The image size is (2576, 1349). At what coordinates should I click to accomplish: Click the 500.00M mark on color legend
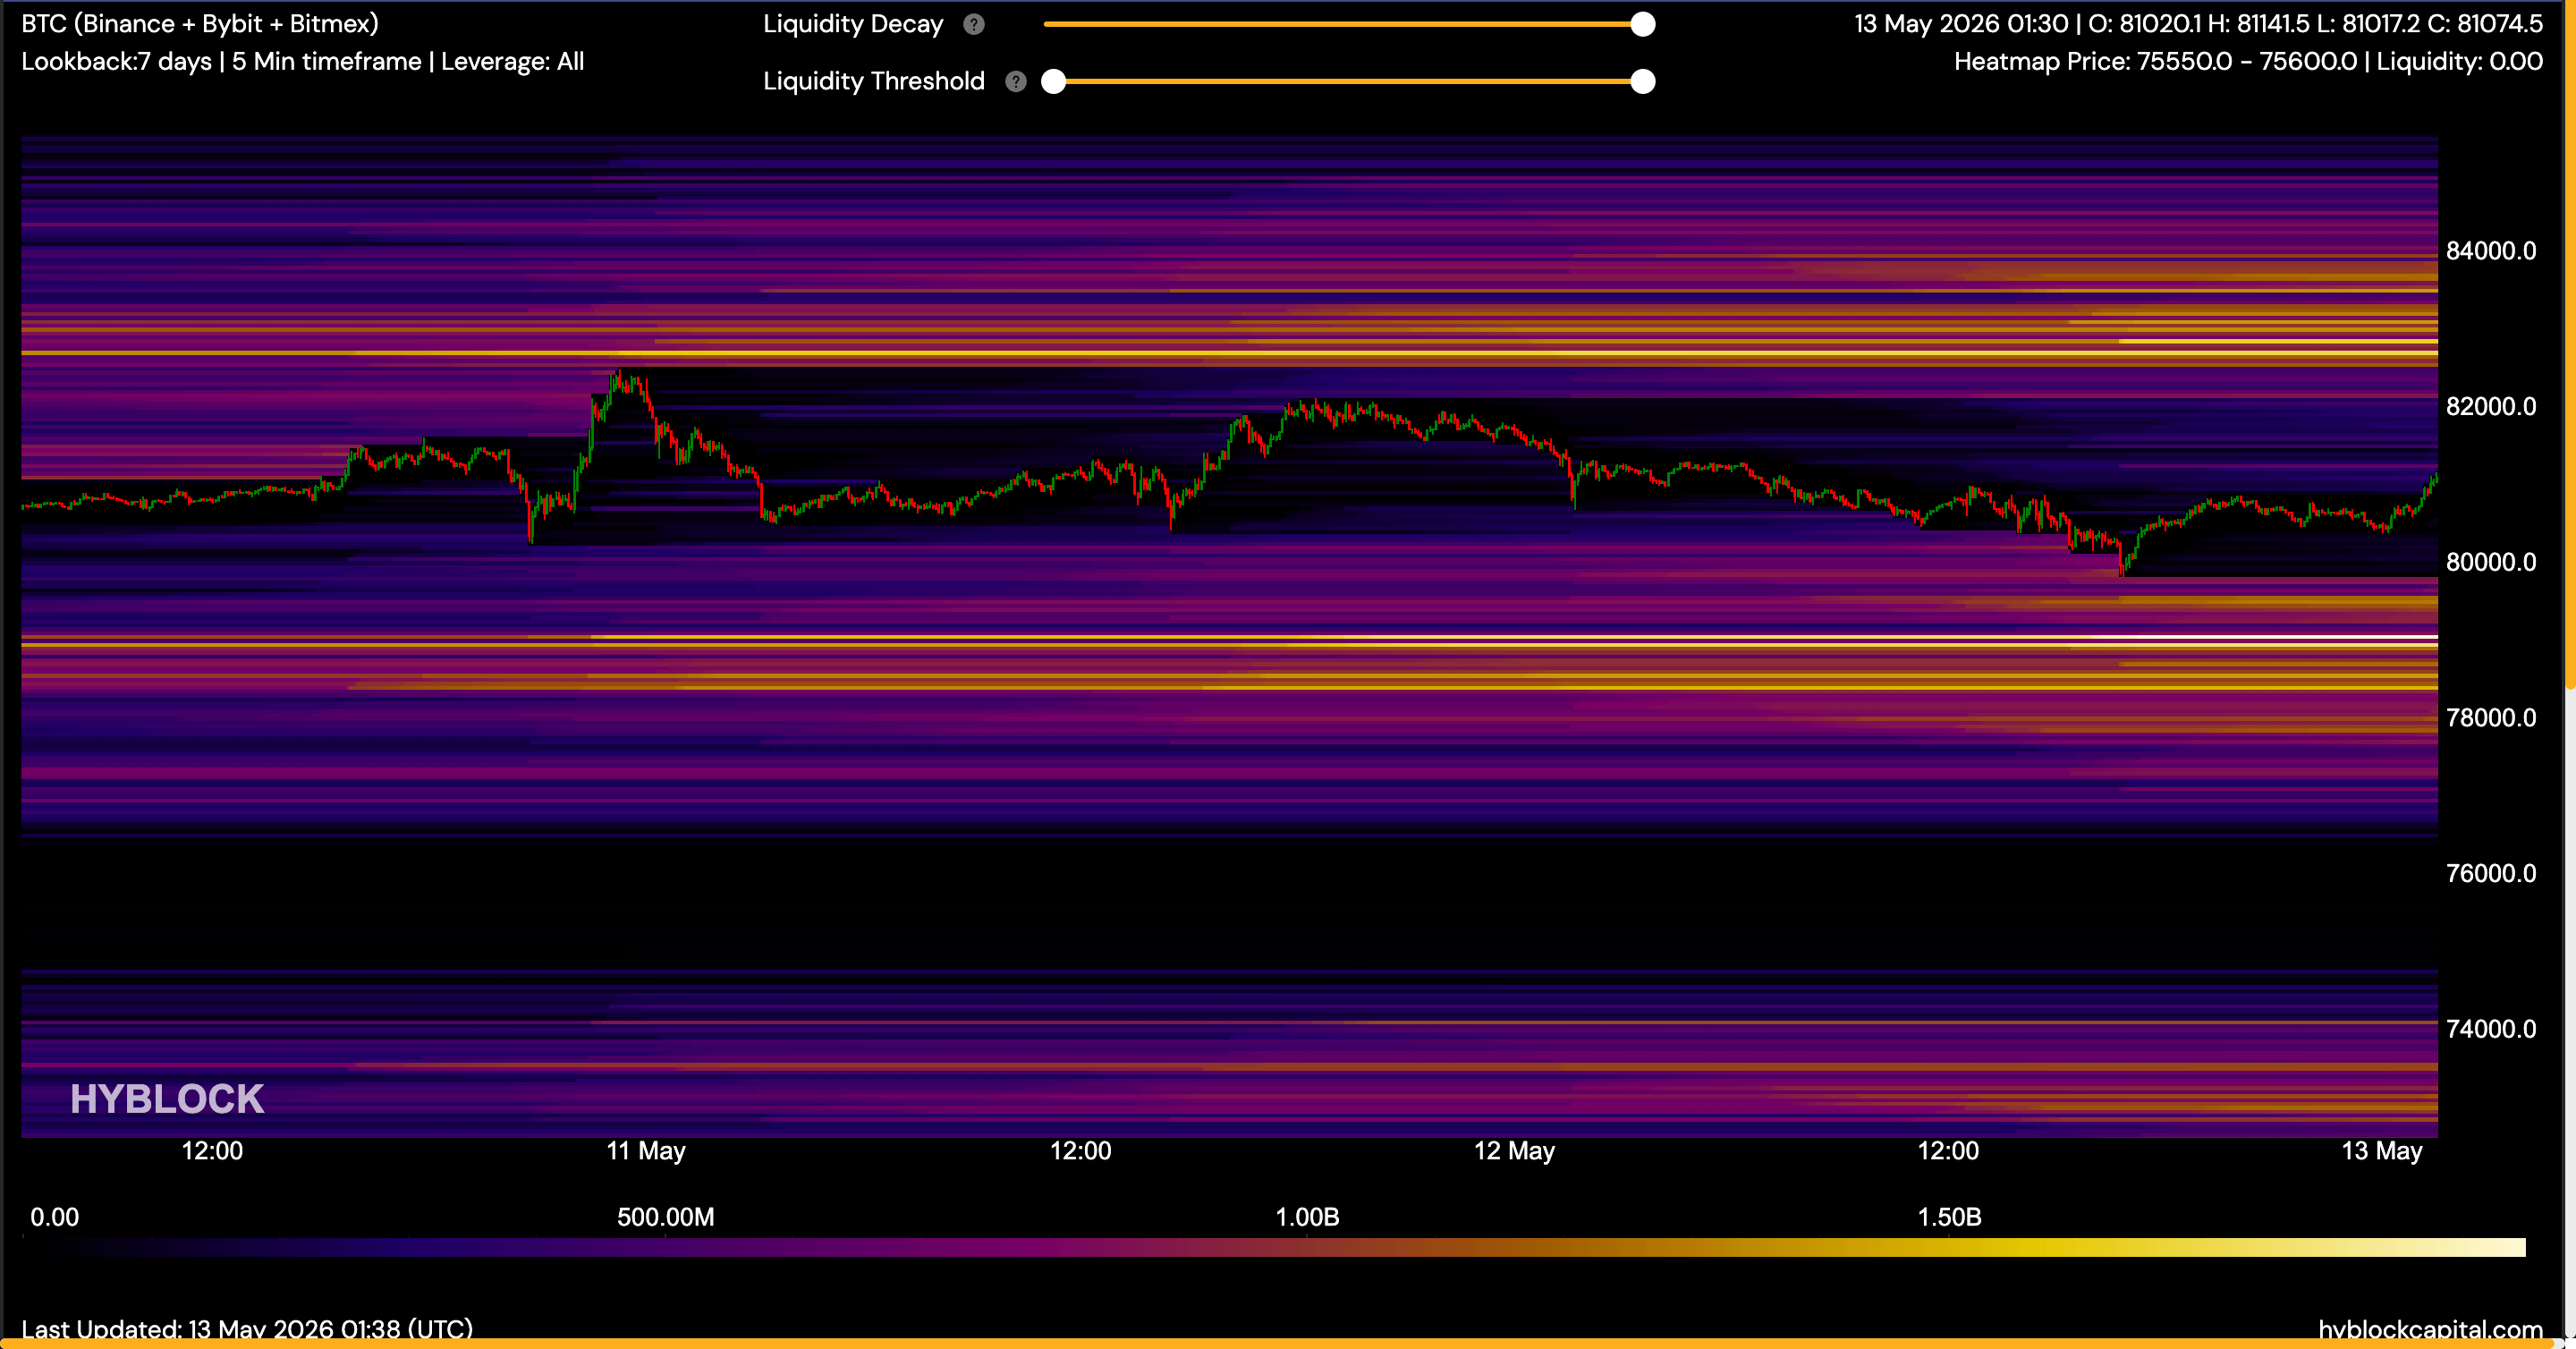(665, 1217)
